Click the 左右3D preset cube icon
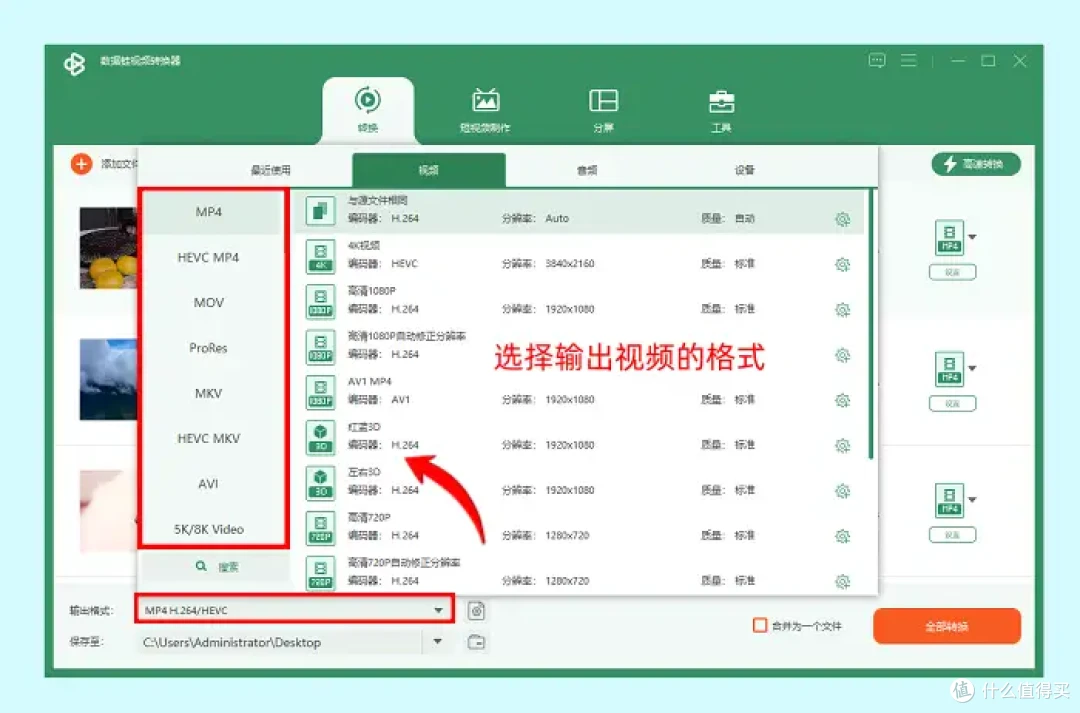 (x=320, y=483)
